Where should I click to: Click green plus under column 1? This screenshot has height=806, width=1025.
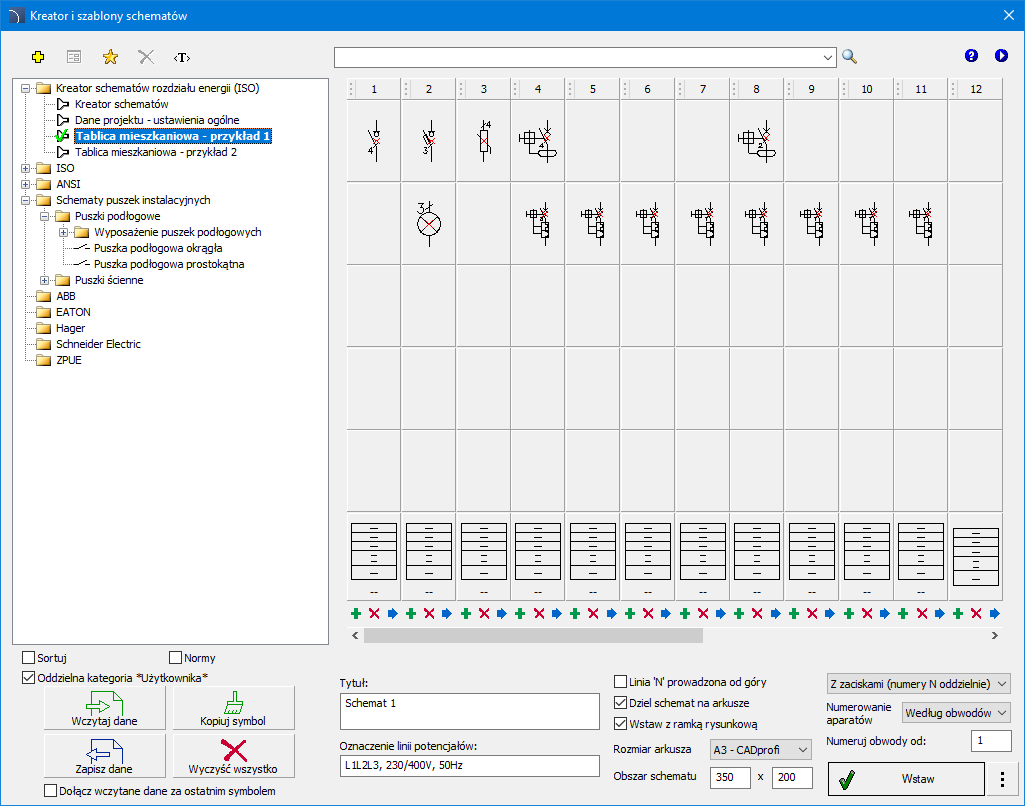pyautogui.click(x=355, y=613)
